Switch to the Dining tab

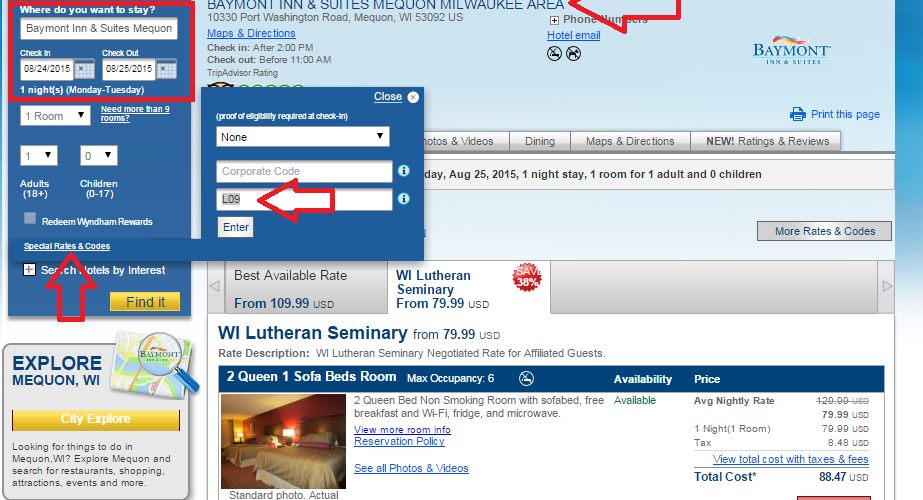point(540,141)
